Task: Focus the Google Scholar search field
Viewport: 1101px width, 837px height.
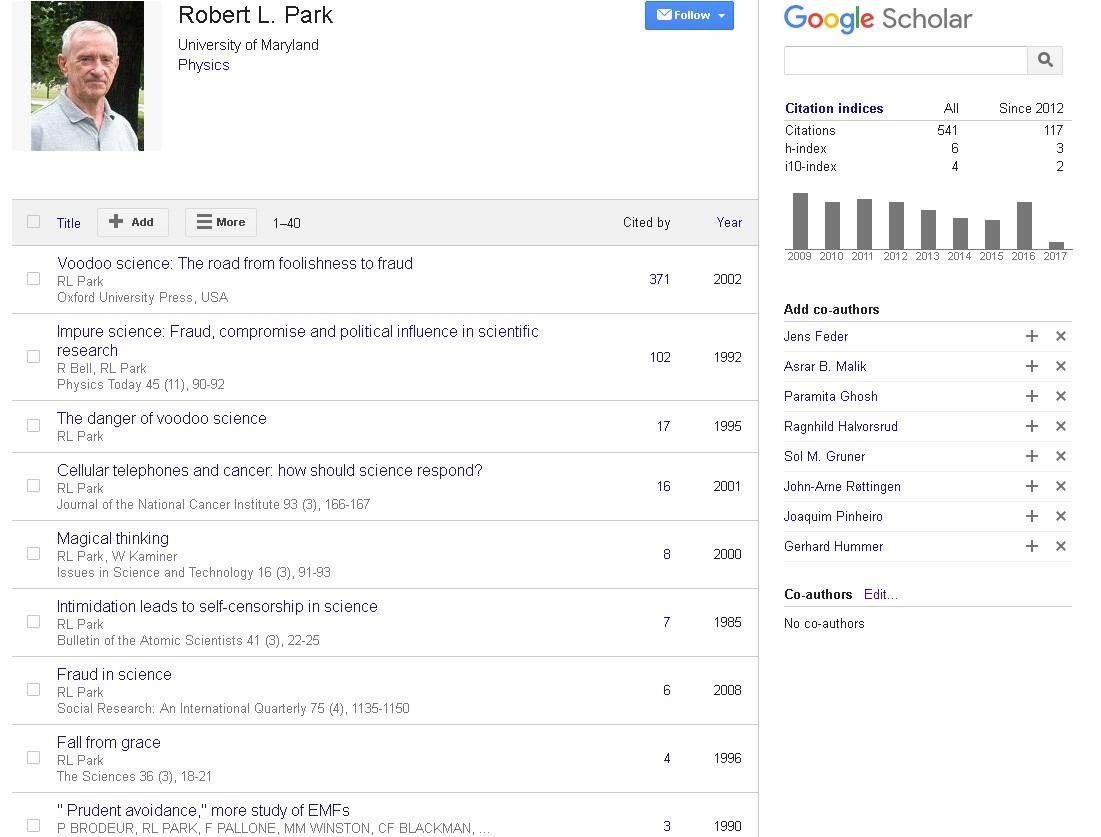Action: click(x=906, y=60)
